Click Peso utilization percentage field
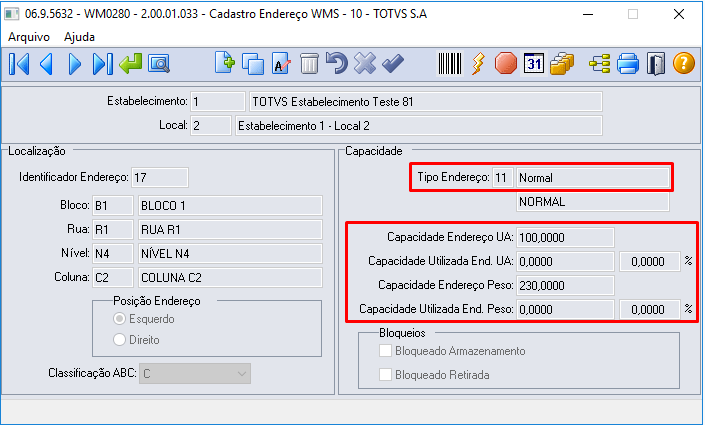705x425 pixels. [650, 309]
